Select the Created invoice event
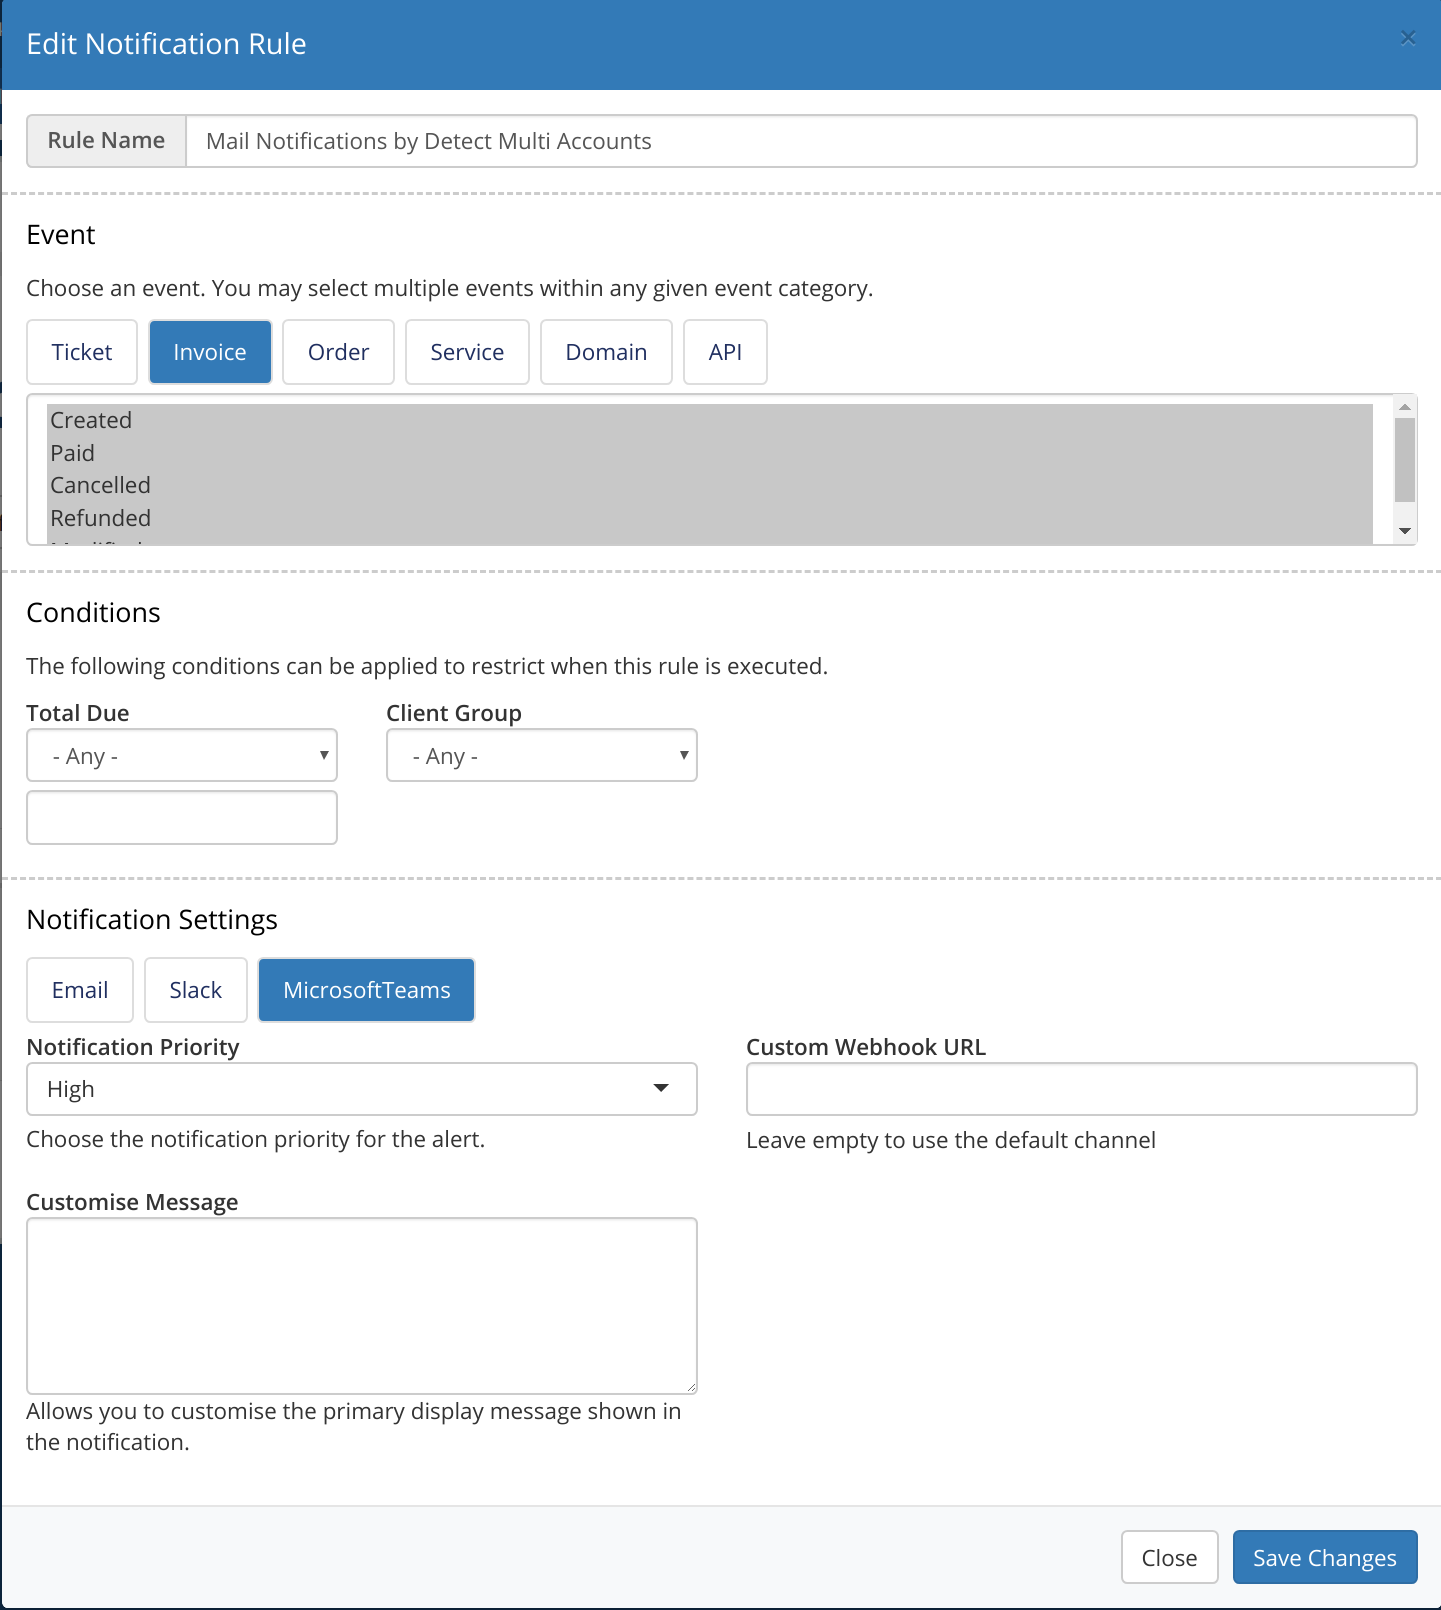 710,420
